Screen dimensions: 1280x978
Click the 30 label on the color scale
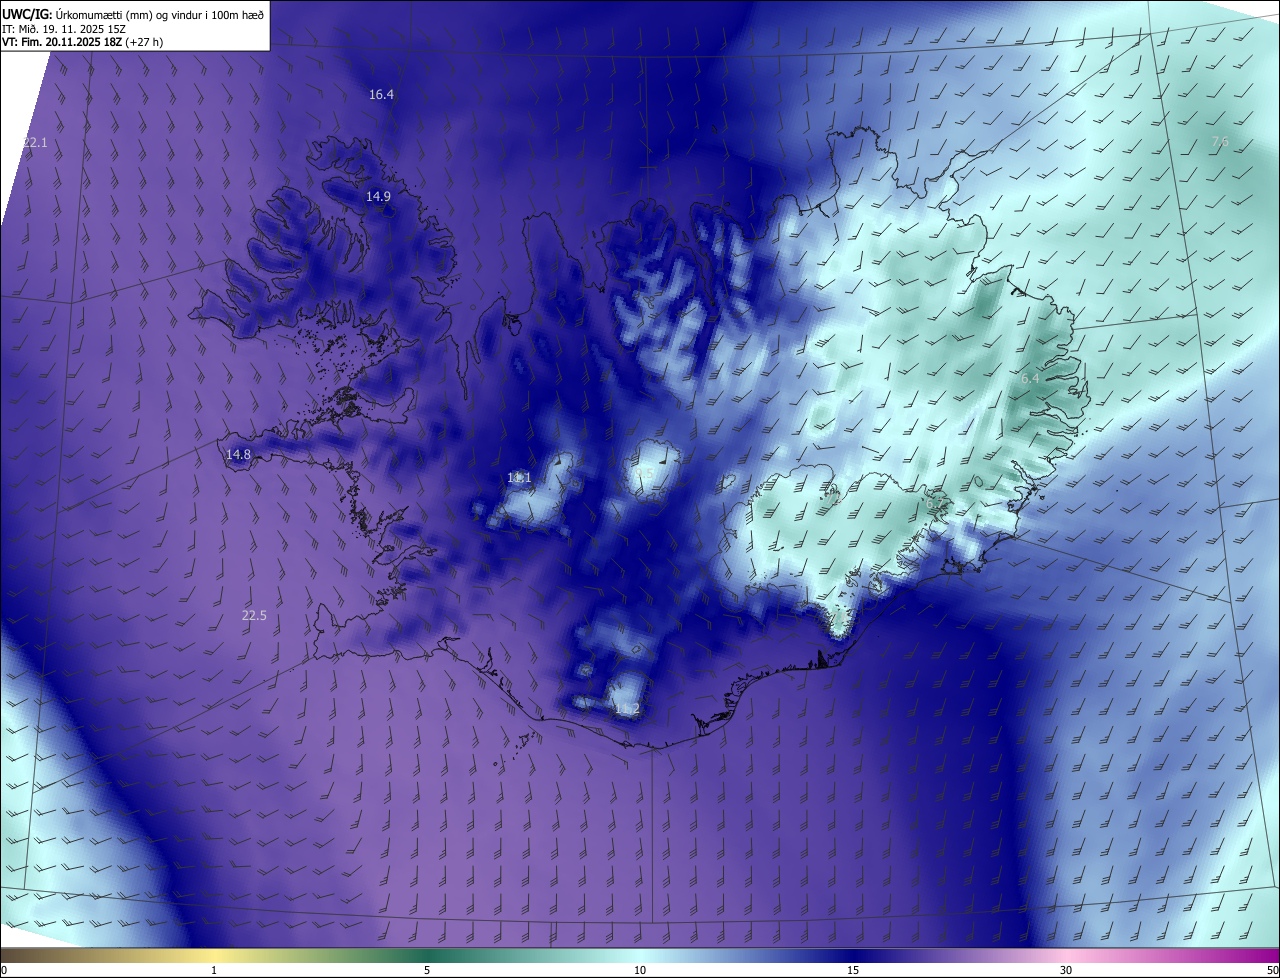[1066, 970]
